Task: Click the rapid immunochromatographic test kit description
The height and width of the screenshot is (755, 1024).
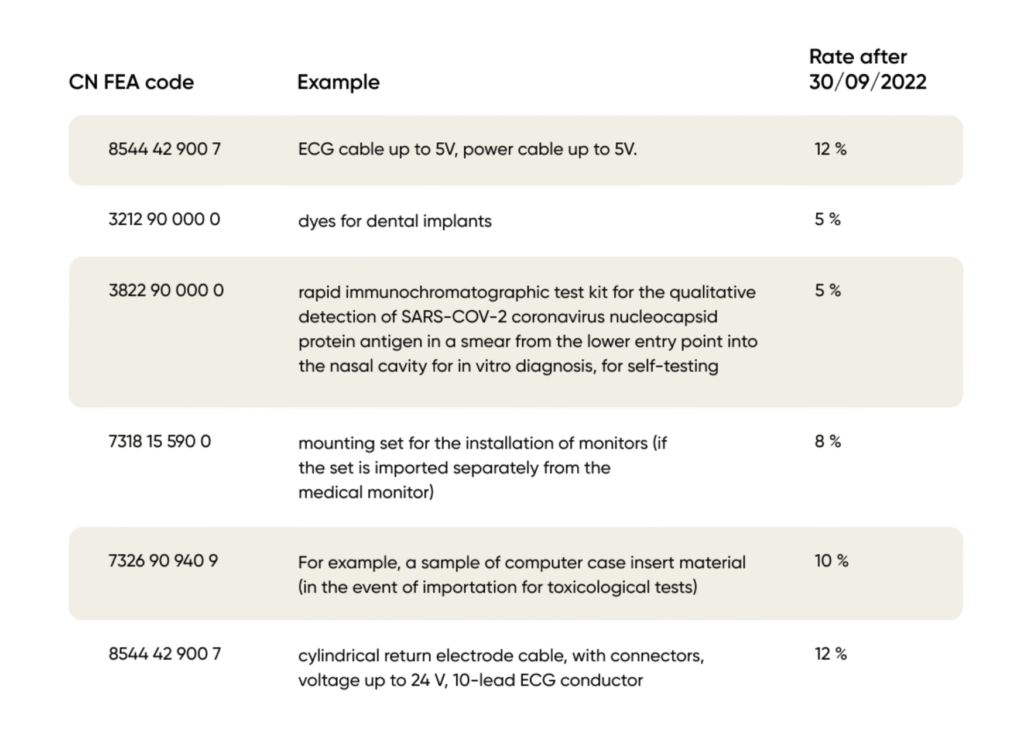Action: tap(527, 329)
